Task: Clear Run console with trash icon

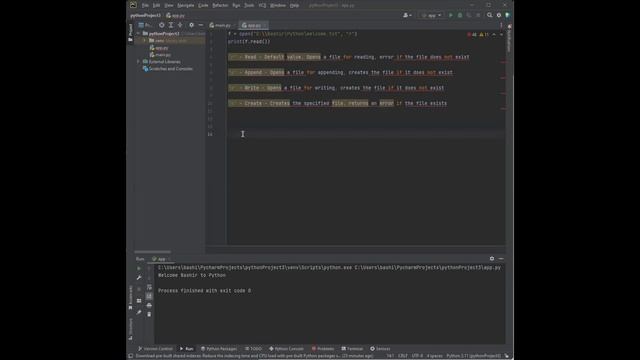Action: 149,314
